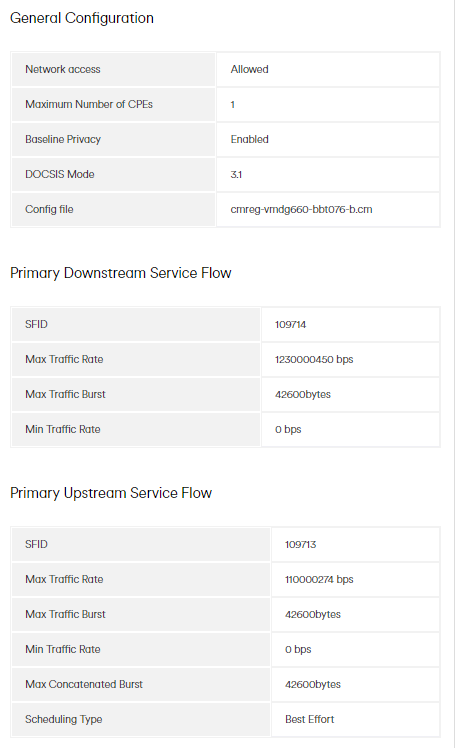Image resolution: width=455 pixels, height=748 pixels.
Task: Click the Scheduling Type label
Action: [63, 719]
